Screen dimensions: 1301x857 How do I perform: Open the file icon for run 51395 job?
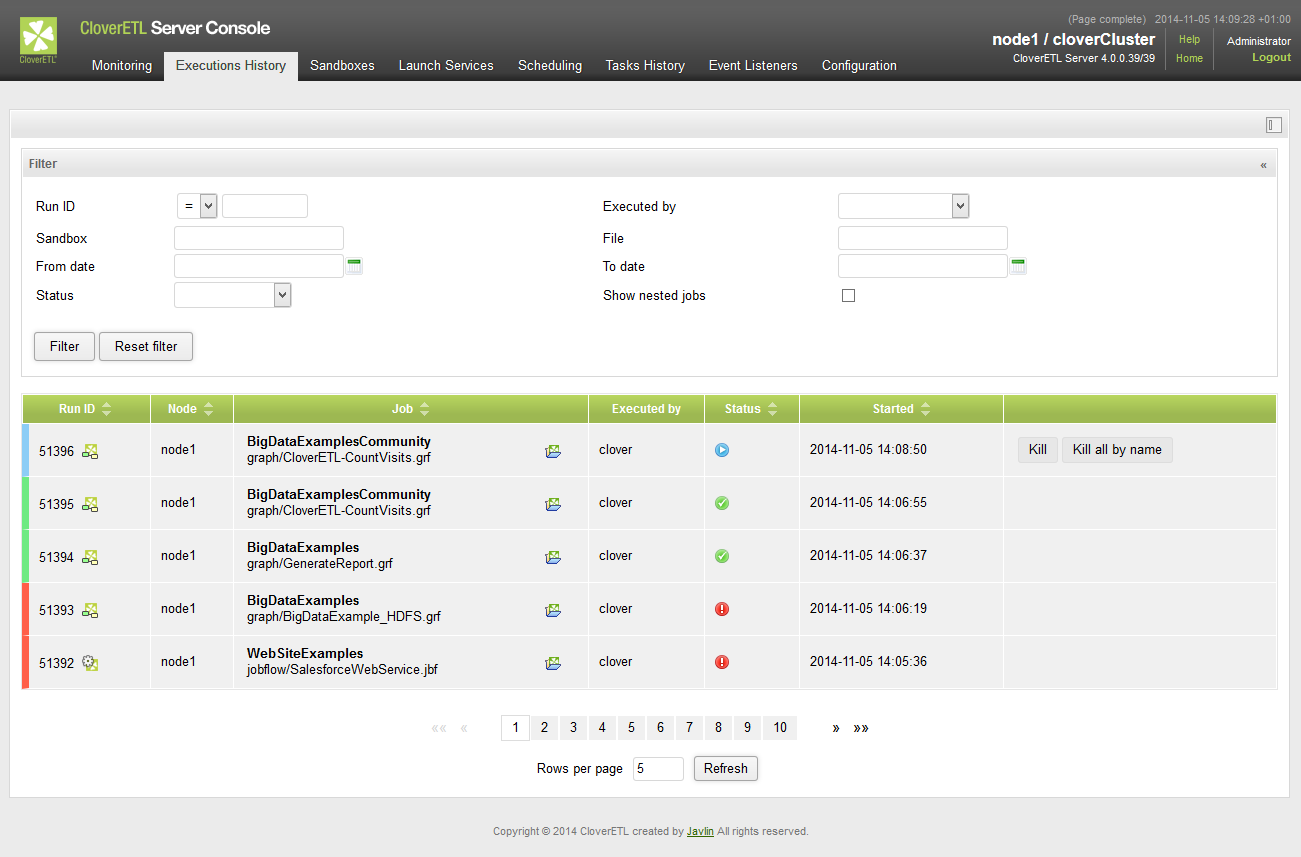coord(553,504)
